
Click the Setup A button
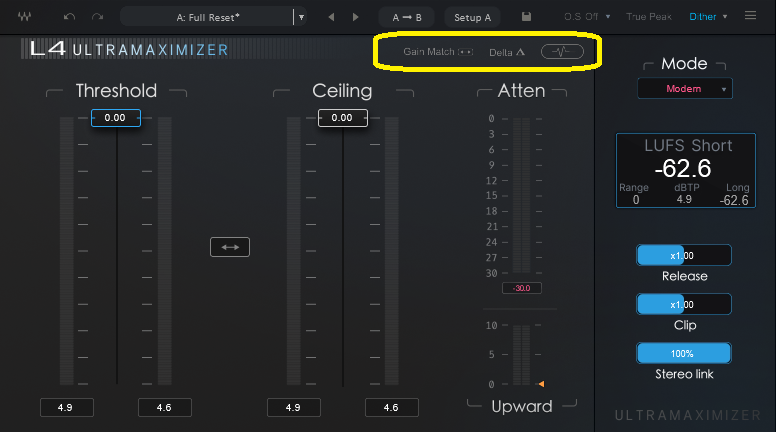click(x=472, y=17)
